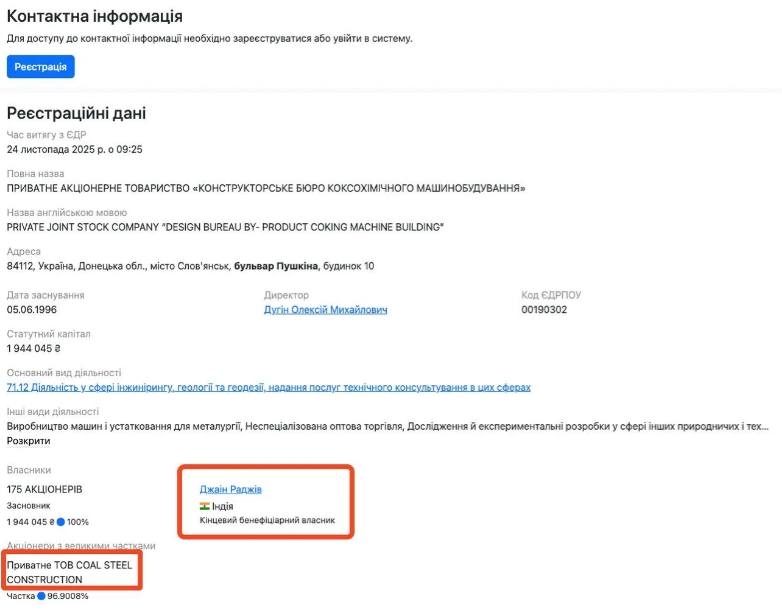782x611 pixels.
Task: Click the ЄДРПОУ code 00190302
Action: [544, 310]
